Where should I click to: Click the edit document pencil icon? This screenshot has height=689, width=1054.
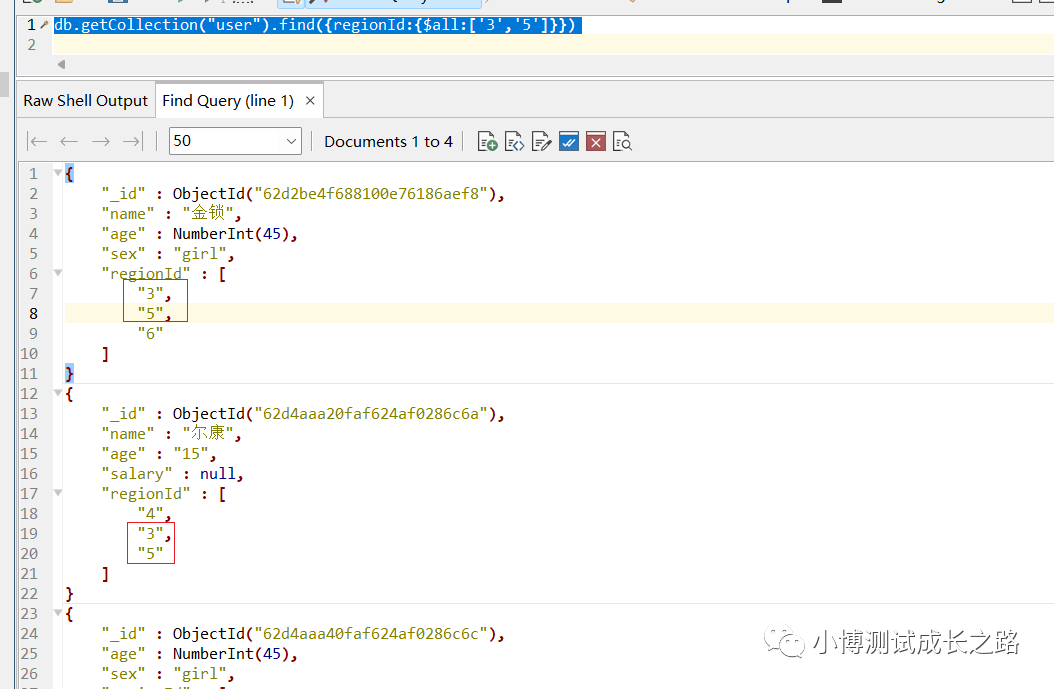tap(542, 142)
